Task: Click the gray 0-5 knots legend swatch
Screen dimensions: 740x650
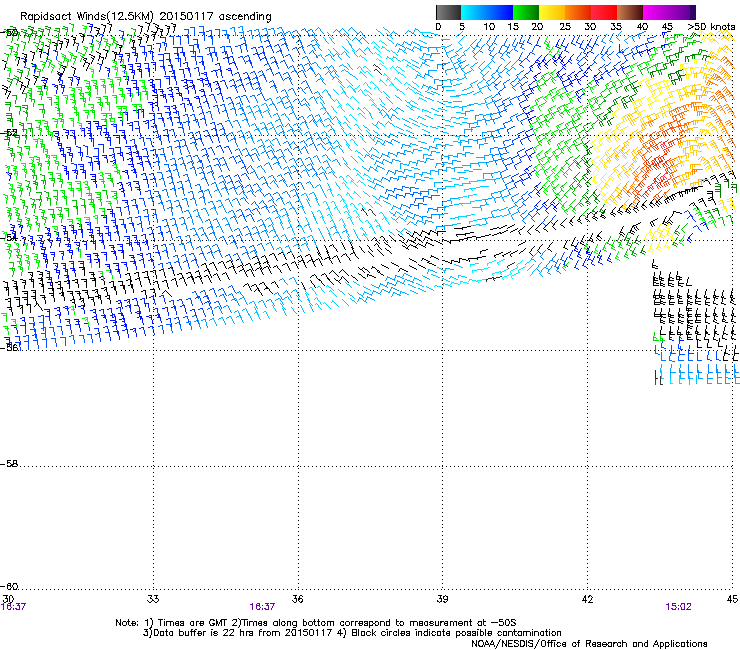Action: click(448, 12)
